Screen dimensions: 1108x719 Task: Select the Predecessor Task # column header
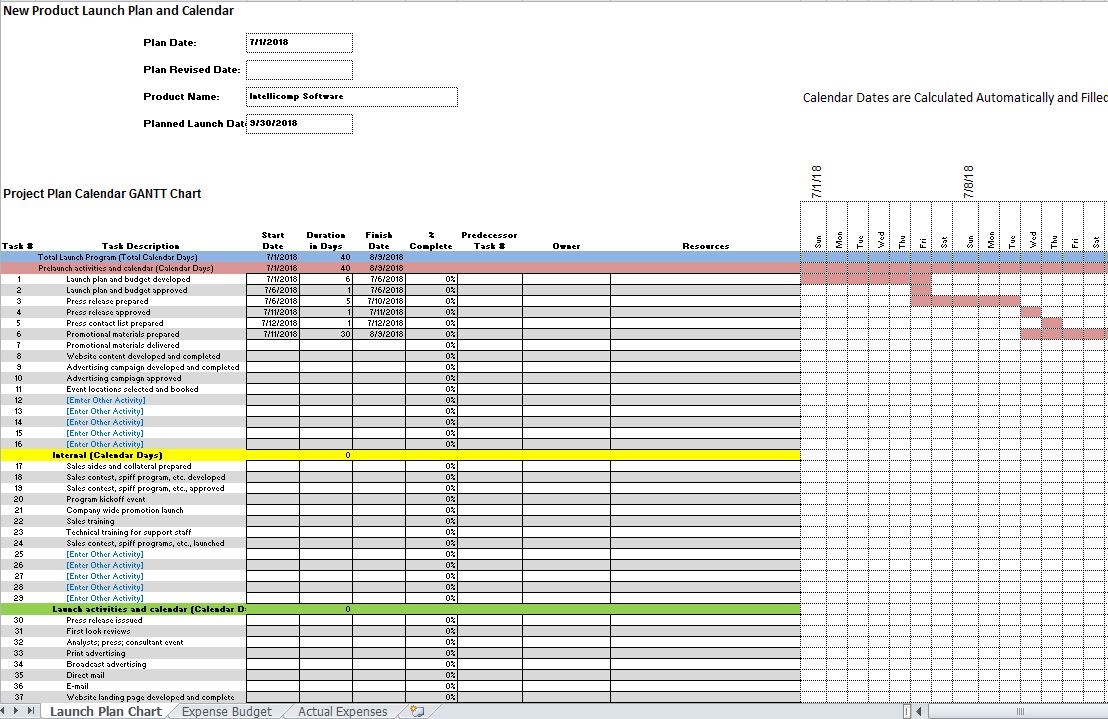pyautogui.click(x=489, y=240)
